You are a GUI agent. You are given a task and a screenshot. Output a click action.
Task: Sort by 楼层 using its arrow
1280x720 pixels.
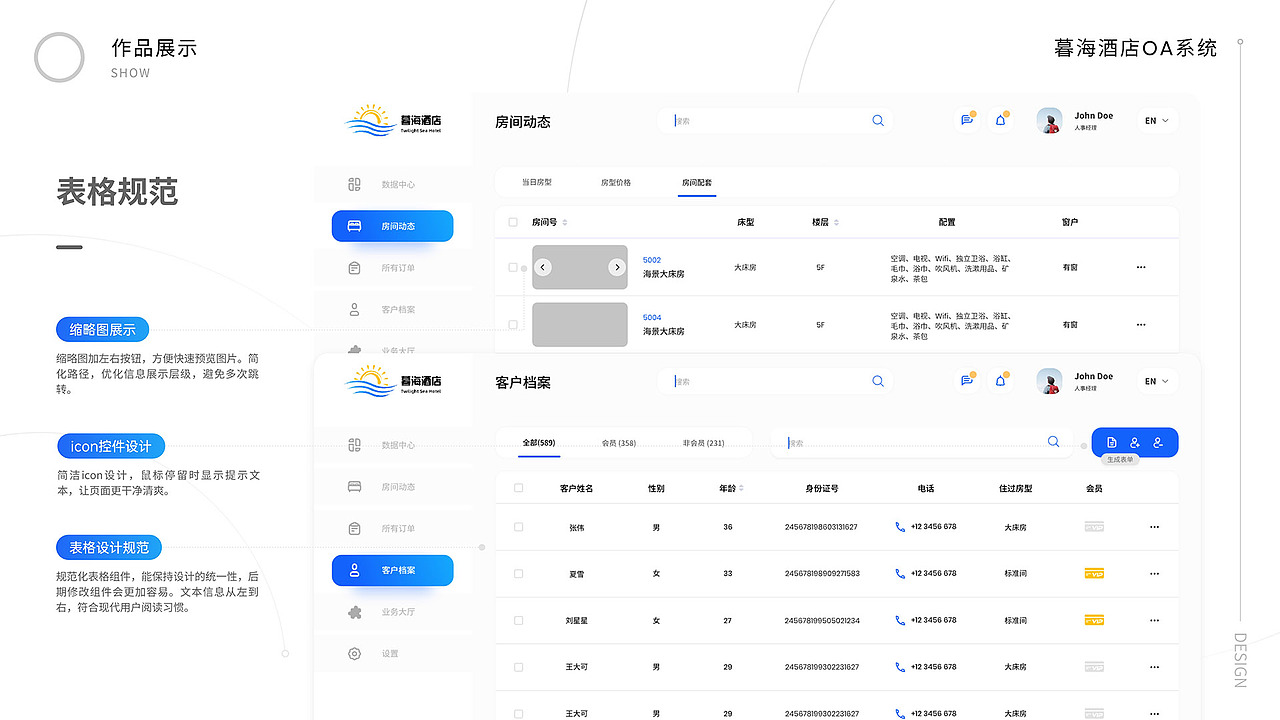[836, 222]
